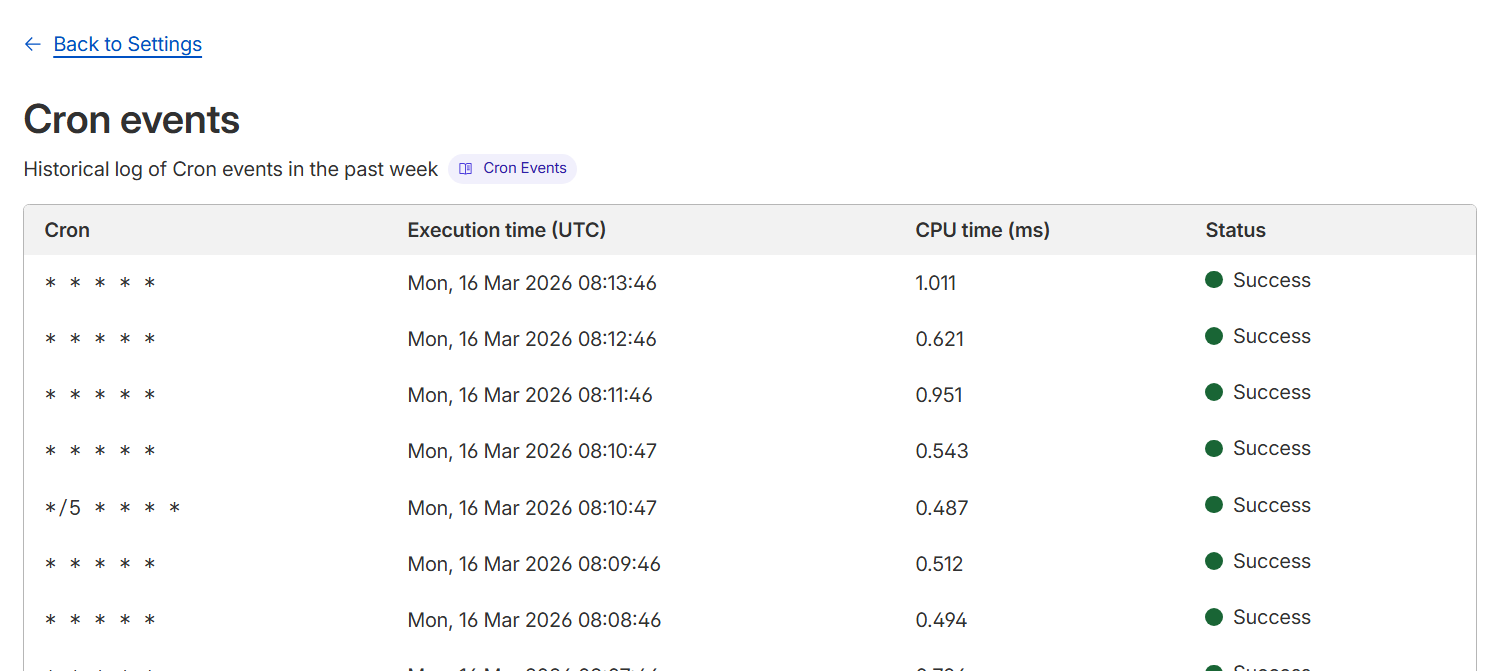
Task: Click the 0.487 CPU time value
Action: click(x=941, y=508)
